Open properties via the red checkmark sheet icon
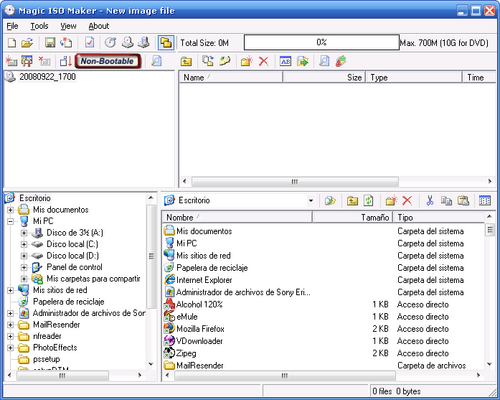Screen dimensions: 500x400 coord(89,43)
